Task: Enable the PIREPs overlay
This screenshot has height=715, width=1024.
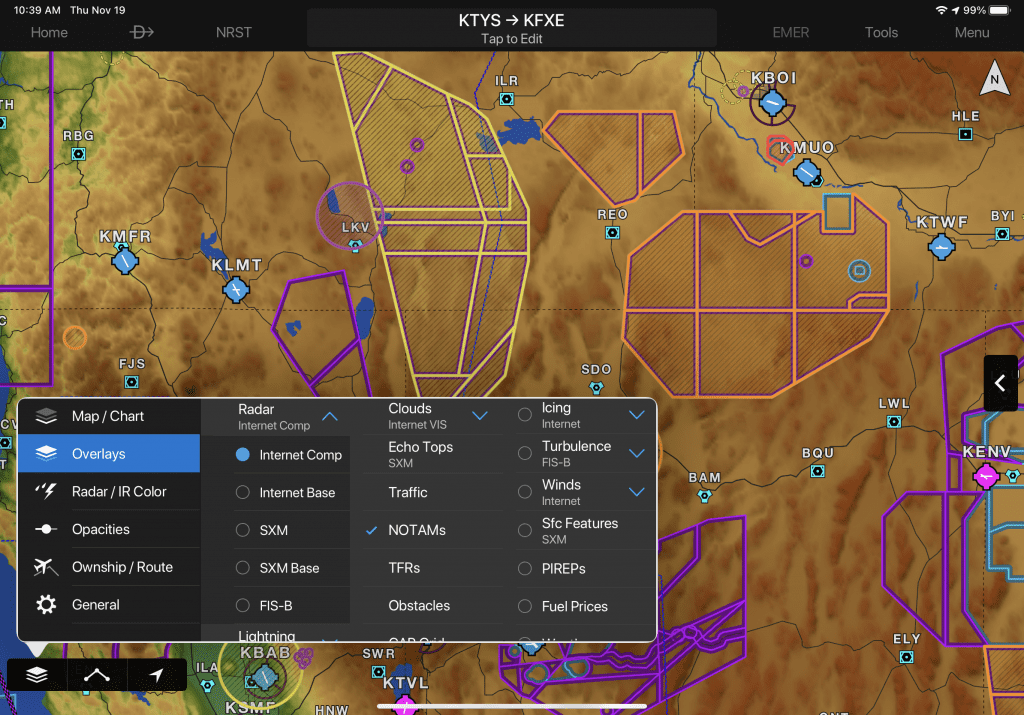Action: pos(524,569)
